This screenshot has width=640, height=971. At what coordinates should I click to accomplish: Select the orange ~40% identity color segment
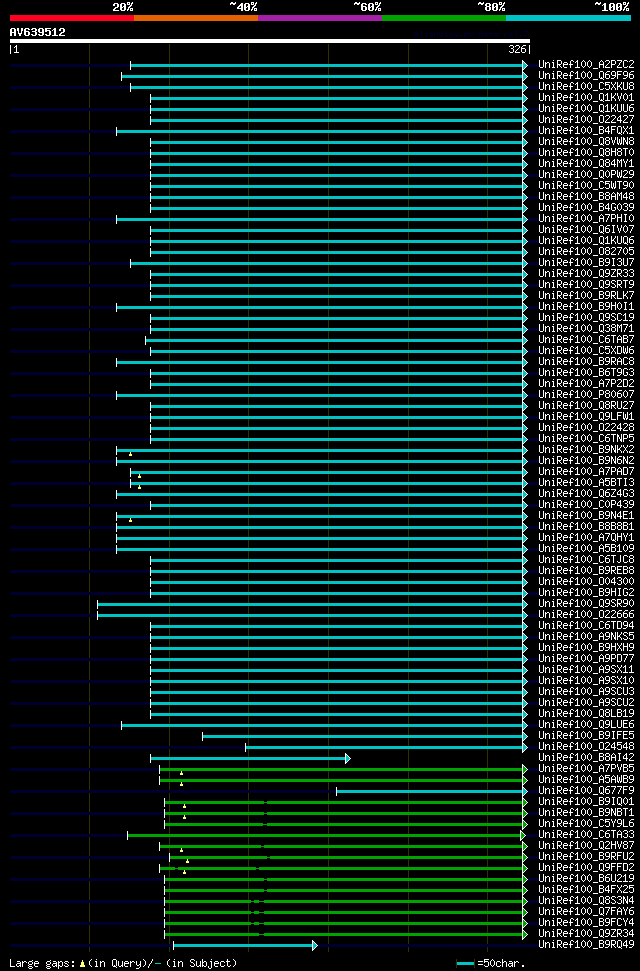tap(196, 18)
